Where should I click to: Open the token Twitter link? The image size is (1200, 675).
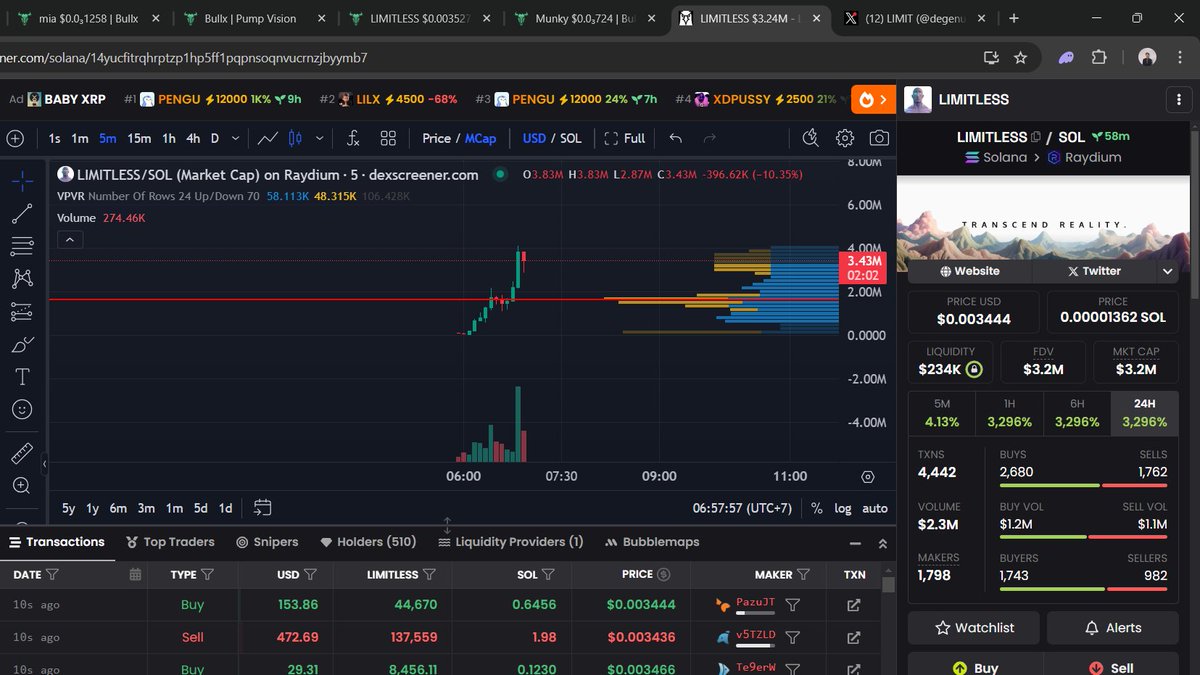[x=1094, y=271]
